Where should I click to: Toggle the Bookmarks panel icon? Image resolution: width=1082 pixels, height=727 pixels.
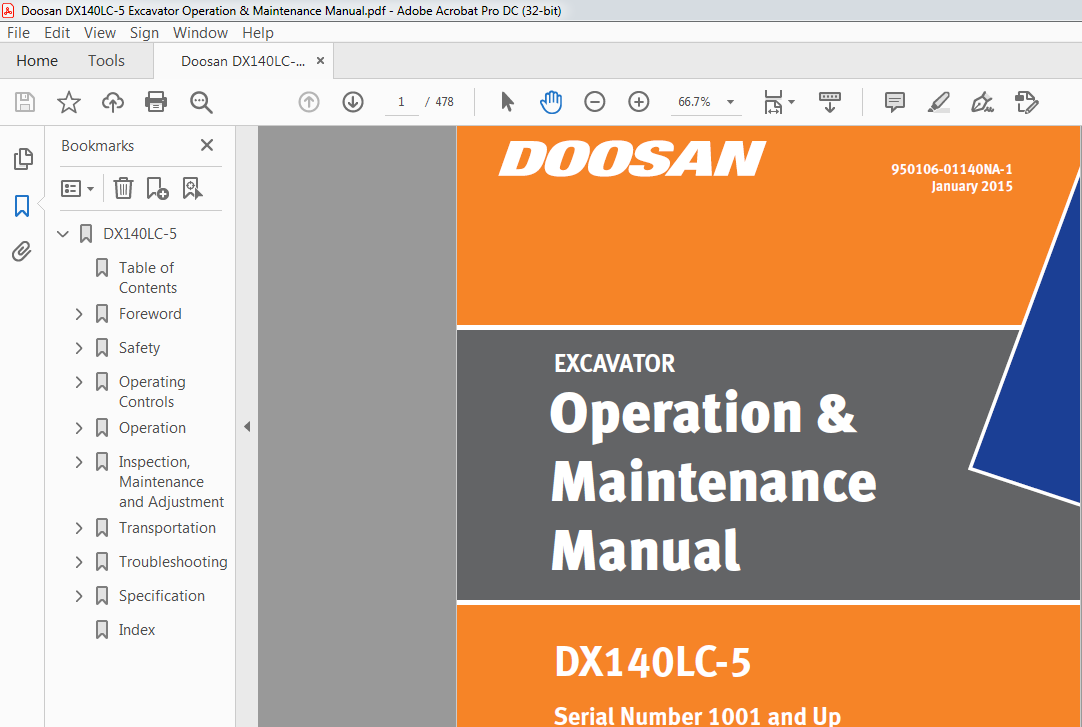click(x=22, y=206)
